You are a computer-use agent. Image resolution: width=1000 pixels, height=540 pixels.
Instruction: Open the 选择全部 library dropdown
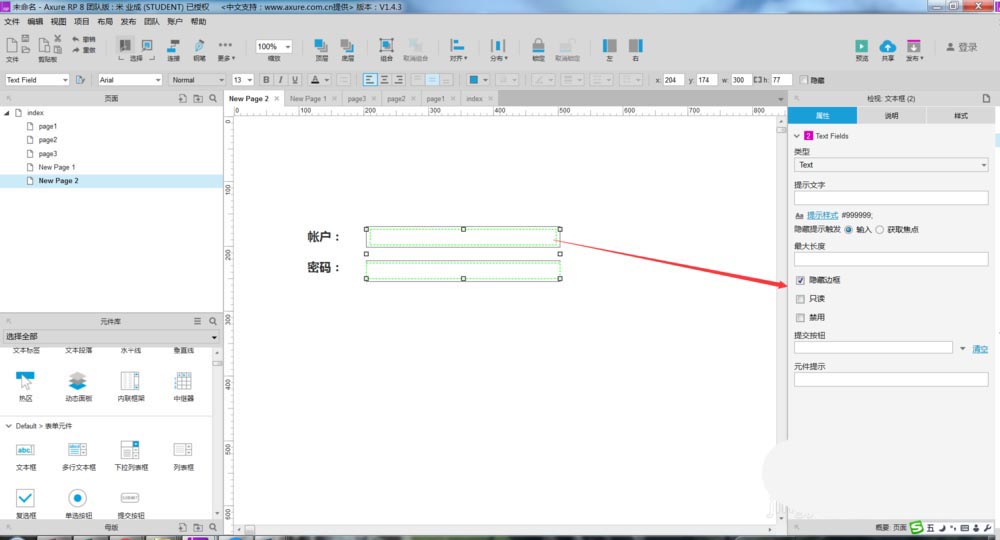(x=111, y=337)
